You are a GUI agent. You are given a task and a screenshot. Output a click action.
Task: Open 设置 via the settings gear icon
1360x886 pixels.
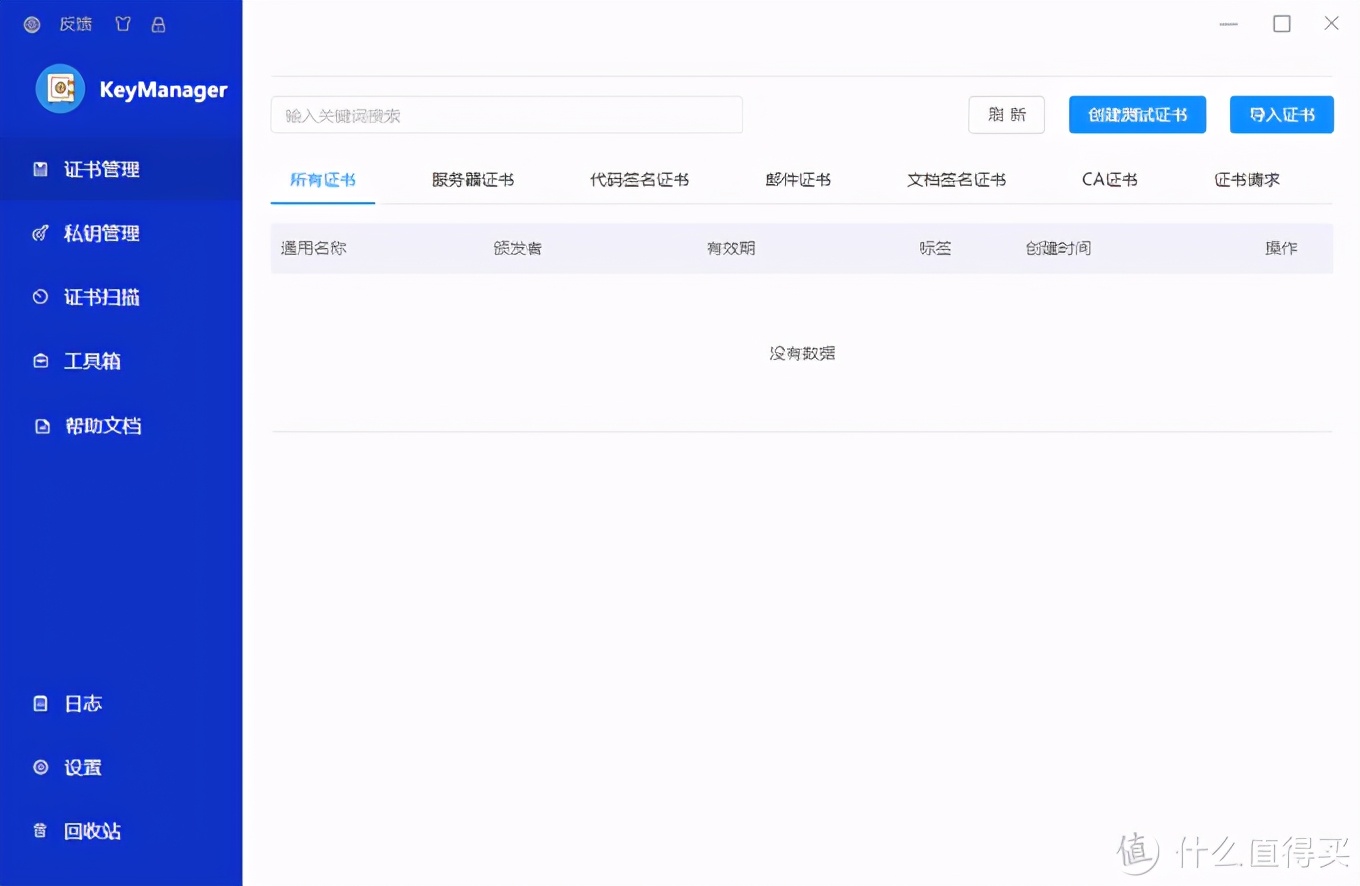point(40,767)
